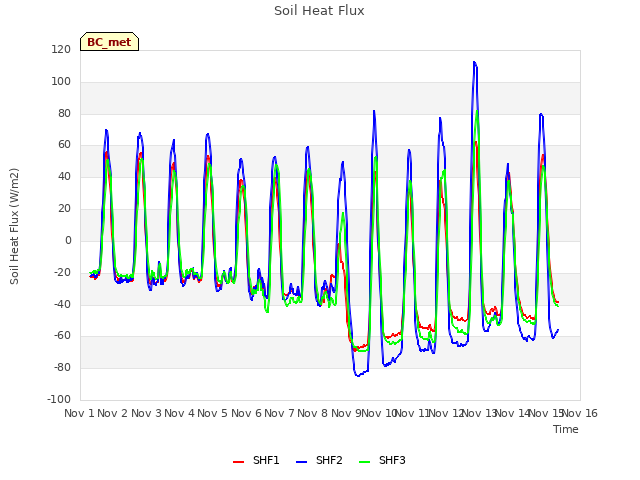
Task: Toggle the SHF1 series in the legend
Action: click(256, 461)
